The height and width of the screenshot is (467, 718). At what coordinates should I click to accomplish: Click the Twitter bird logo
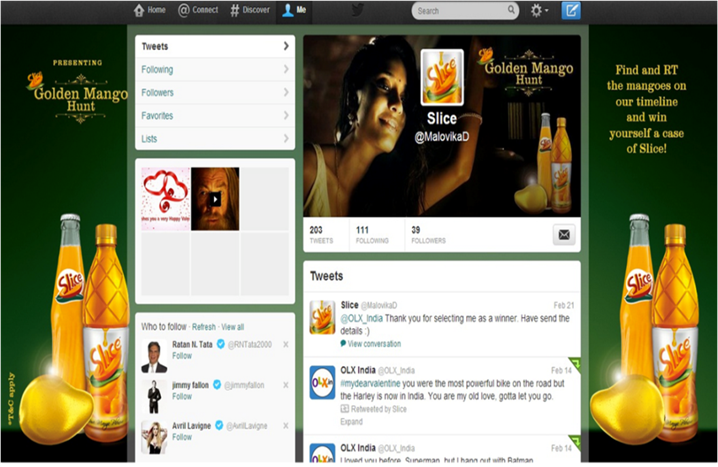pos(357,10)
